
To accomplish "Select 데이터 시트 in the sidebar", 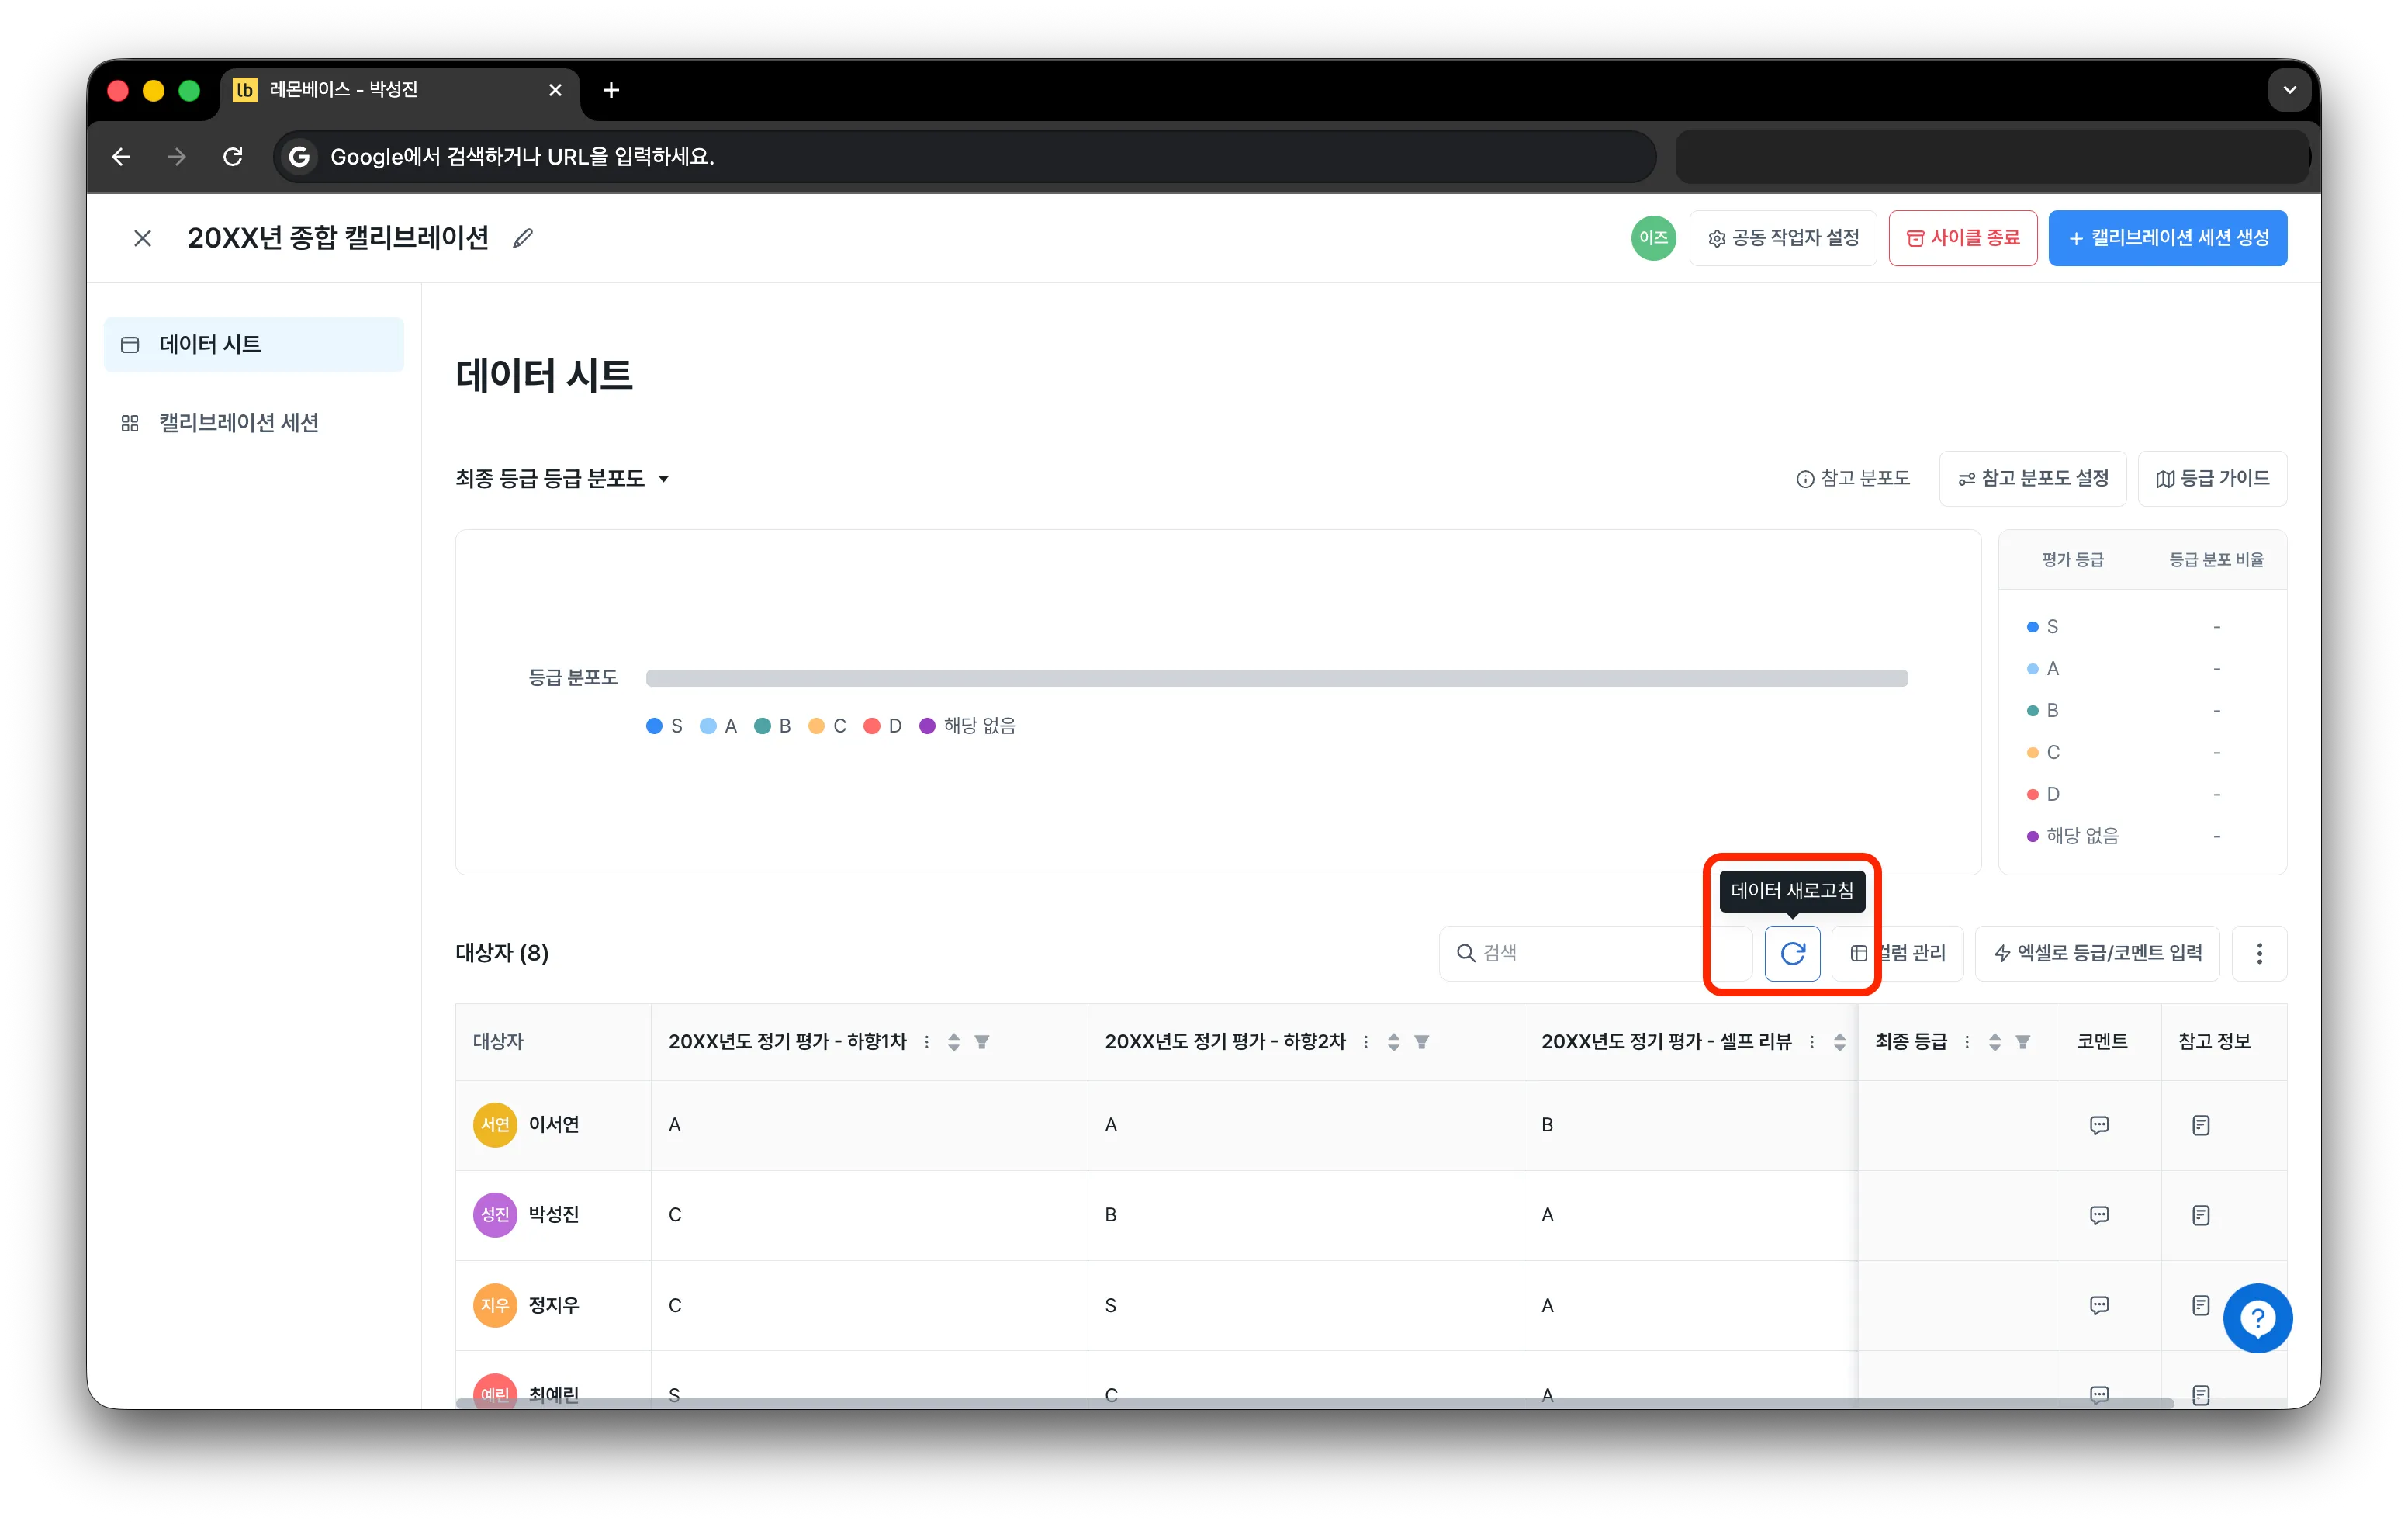I will point(254,345).
